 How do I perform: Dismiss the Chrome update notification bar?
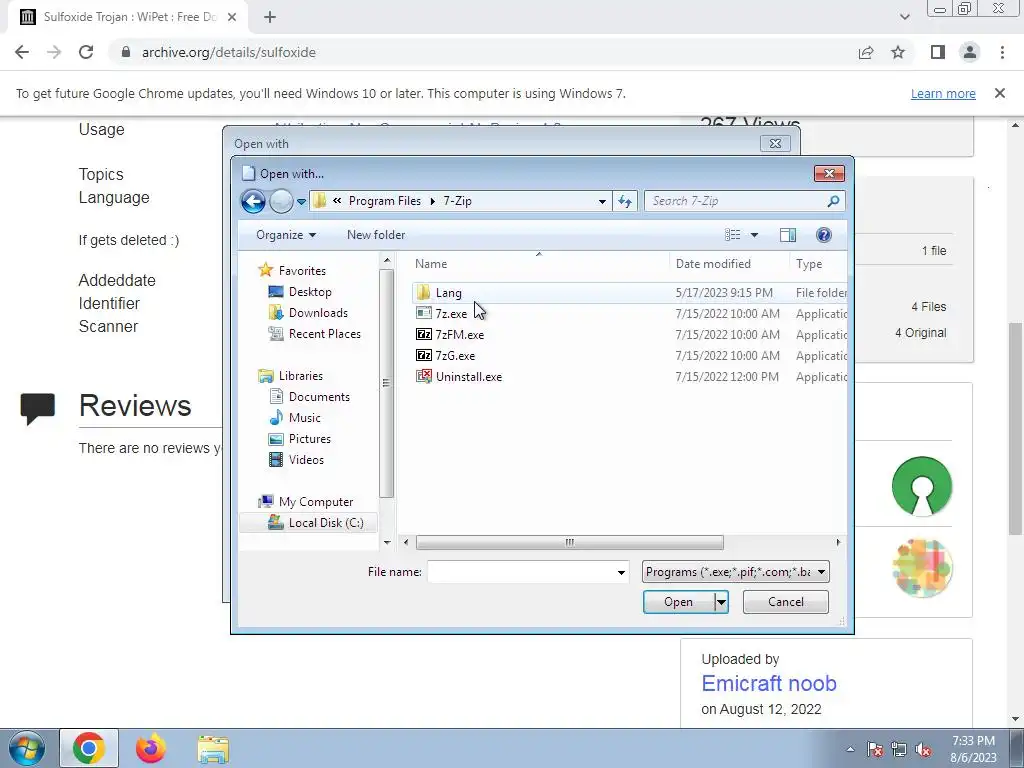[999, 93]
